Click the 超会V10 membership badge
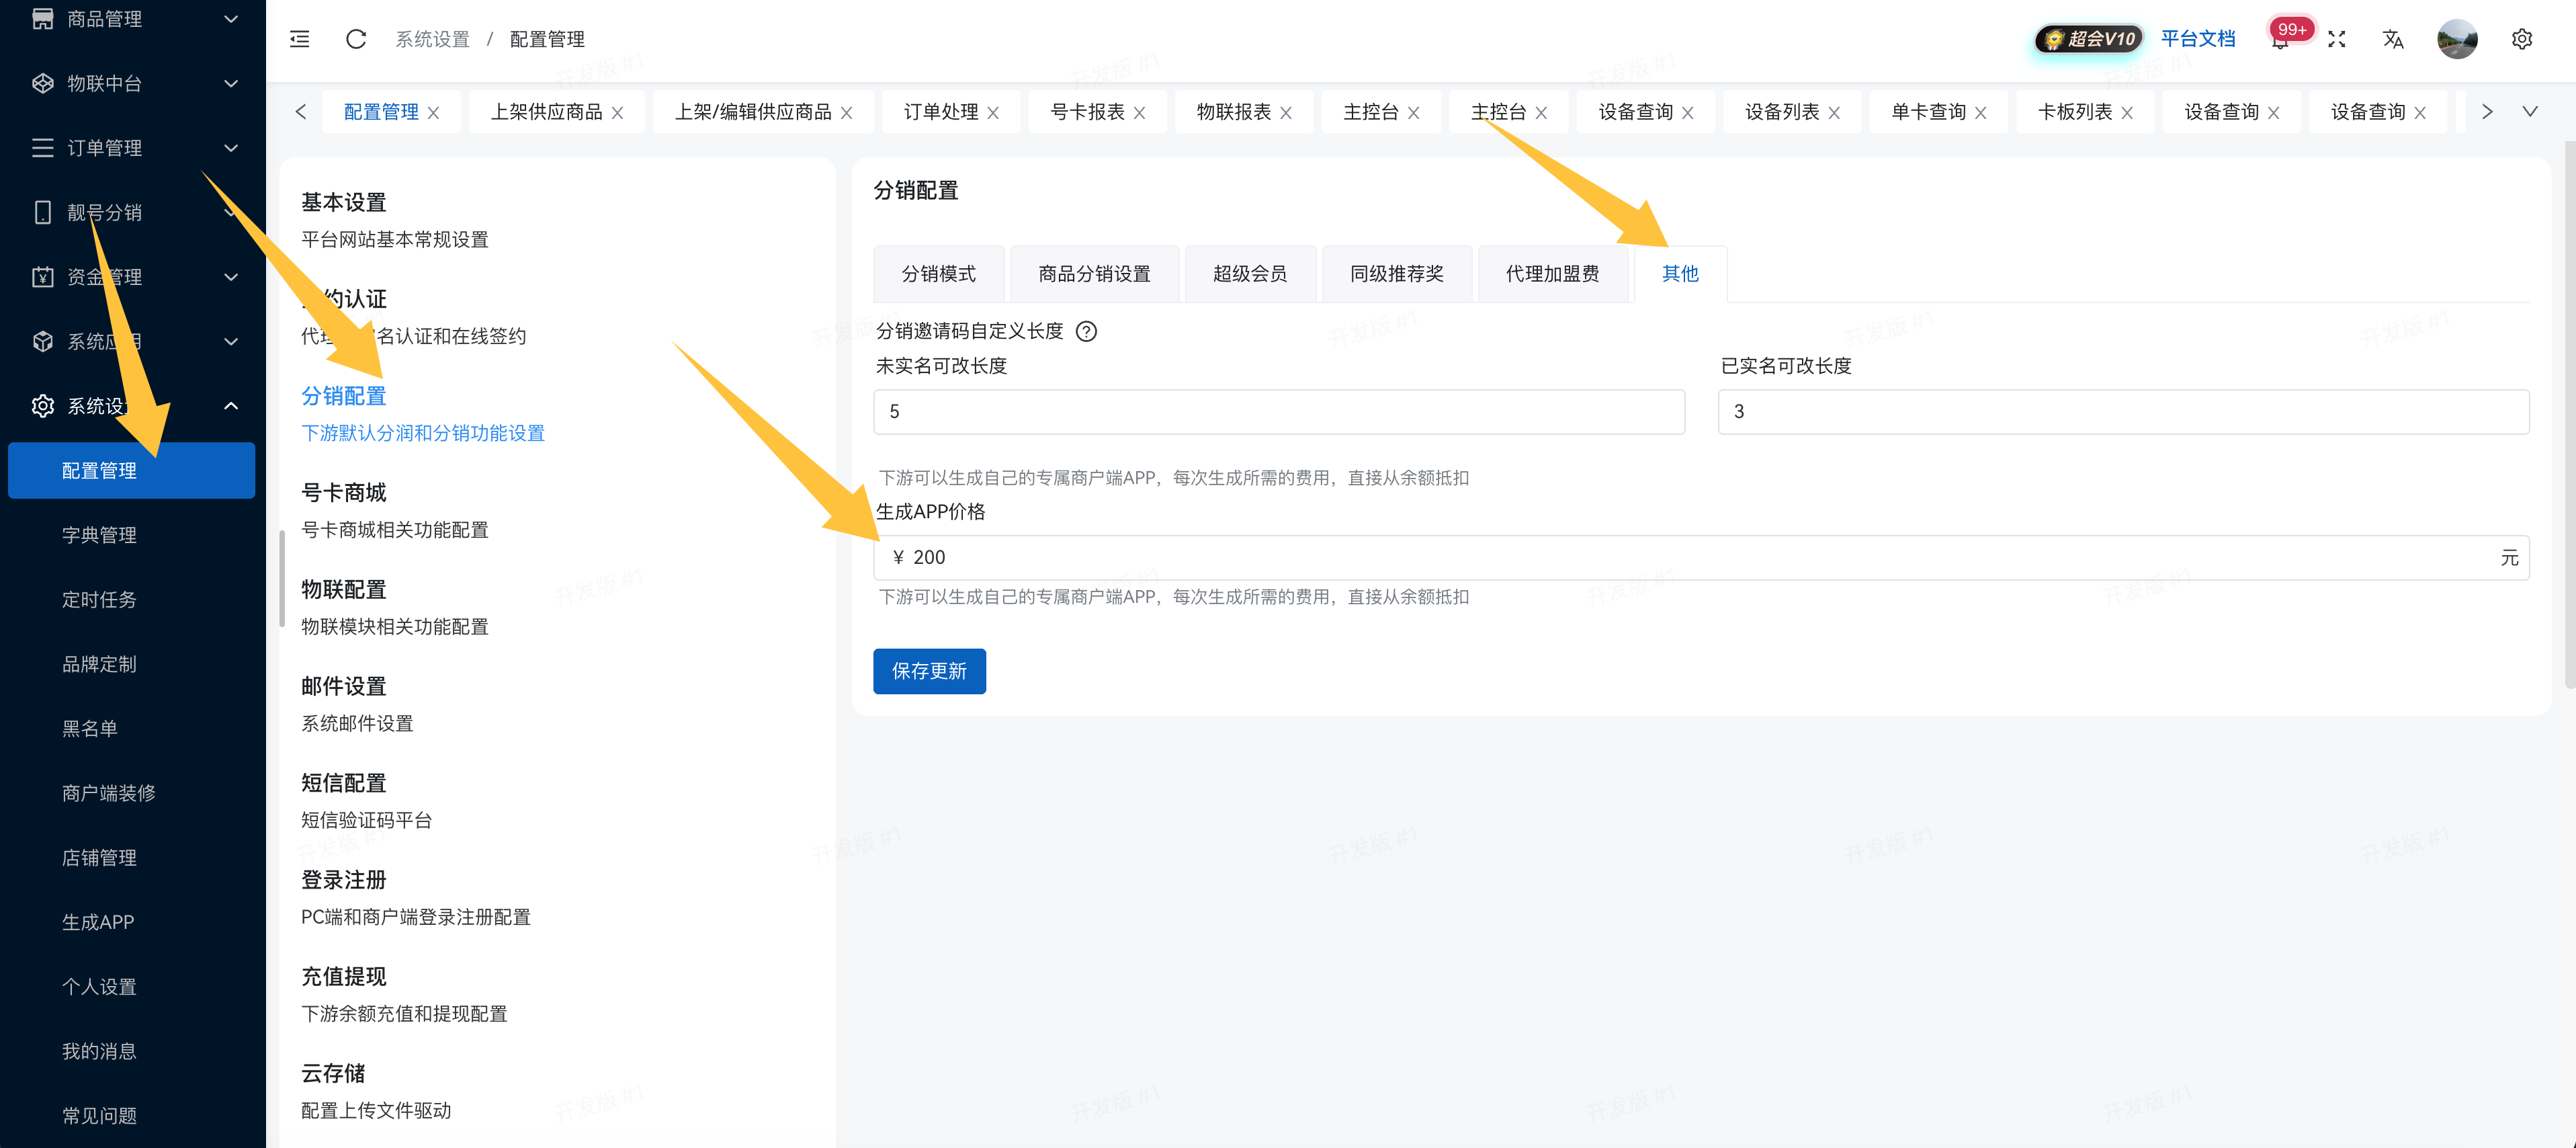Image resolution: width=2576 pixels, height=1148 pixels. (x=2087, y=38)
